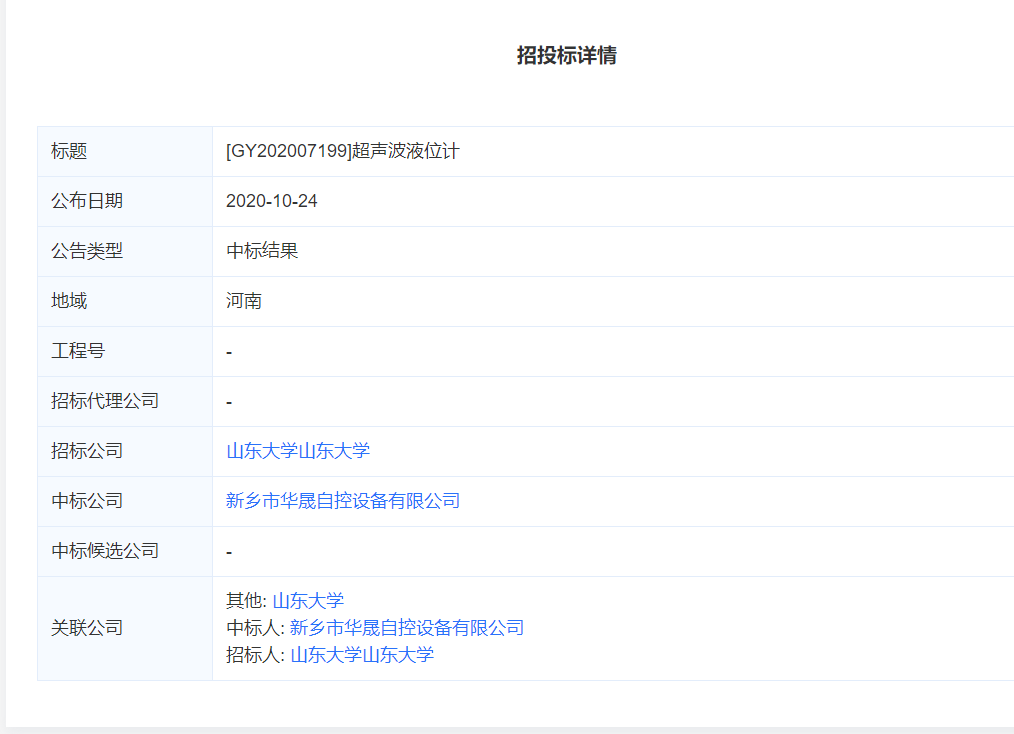Select the title [GY202007199]超声波液位计
1014x734 pixels.
[343, 151]
